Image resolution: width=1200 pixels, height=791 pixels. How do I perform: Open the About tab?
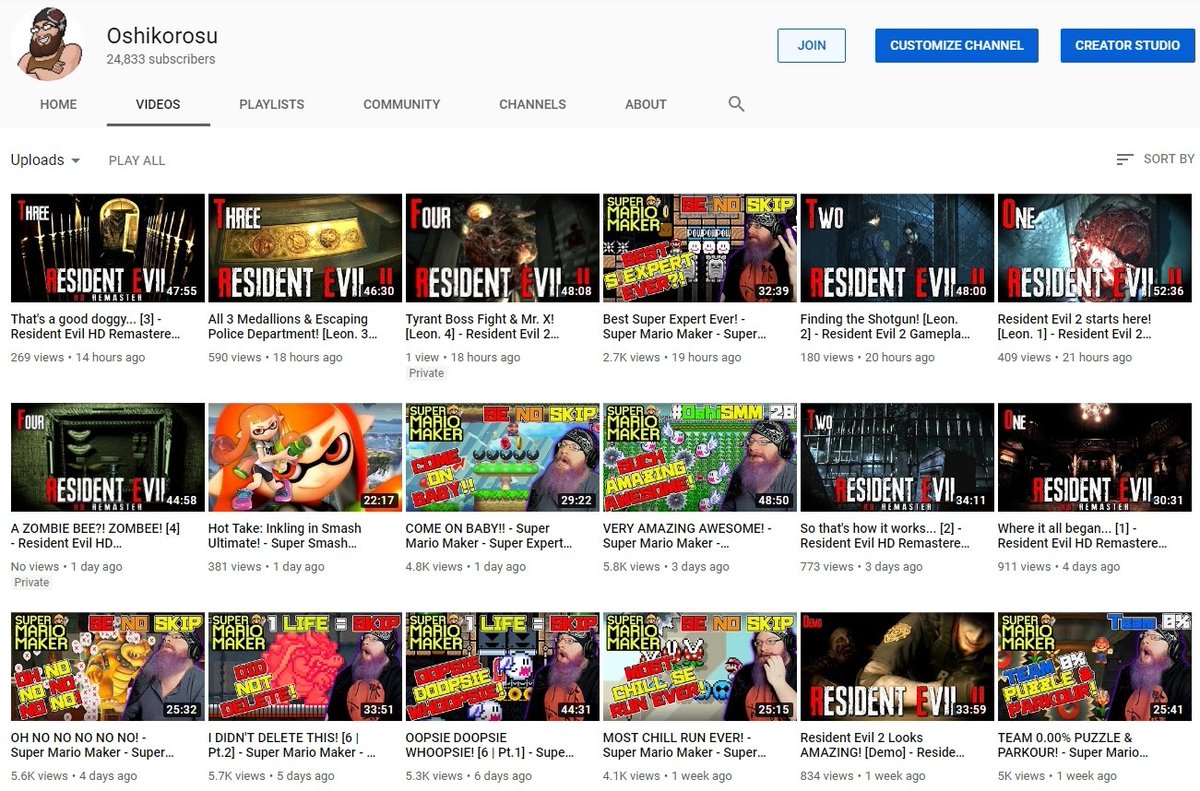(x=646, y=104)
